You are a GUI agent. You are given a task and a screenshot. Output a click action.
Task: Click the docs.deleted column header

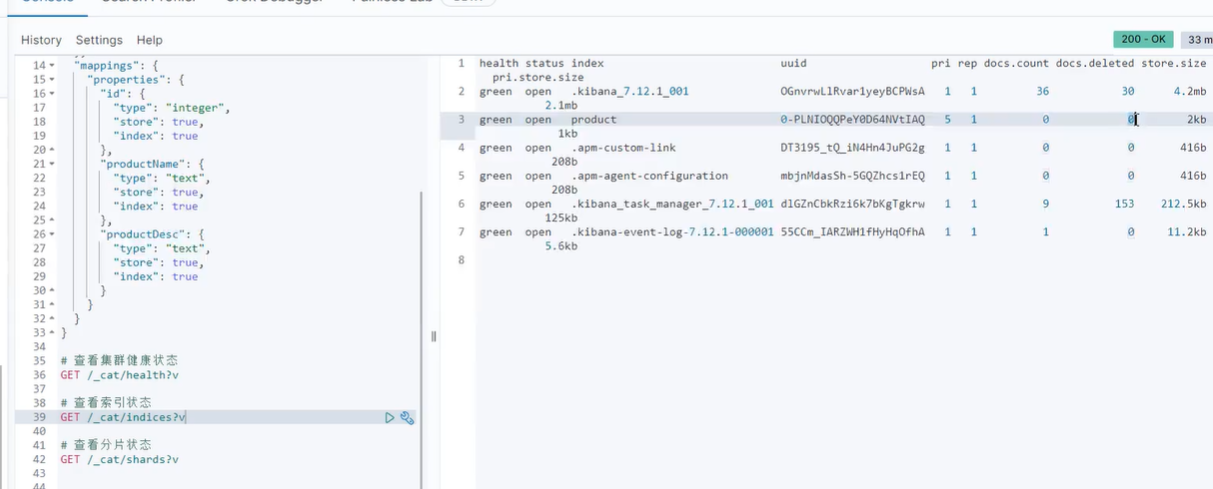(x=1095, y=63)
